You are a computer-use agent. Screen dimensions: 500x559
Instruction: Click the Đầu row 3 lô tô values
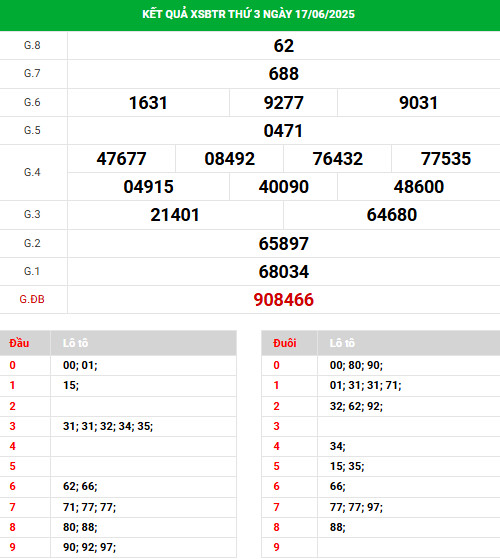point(108,426)
